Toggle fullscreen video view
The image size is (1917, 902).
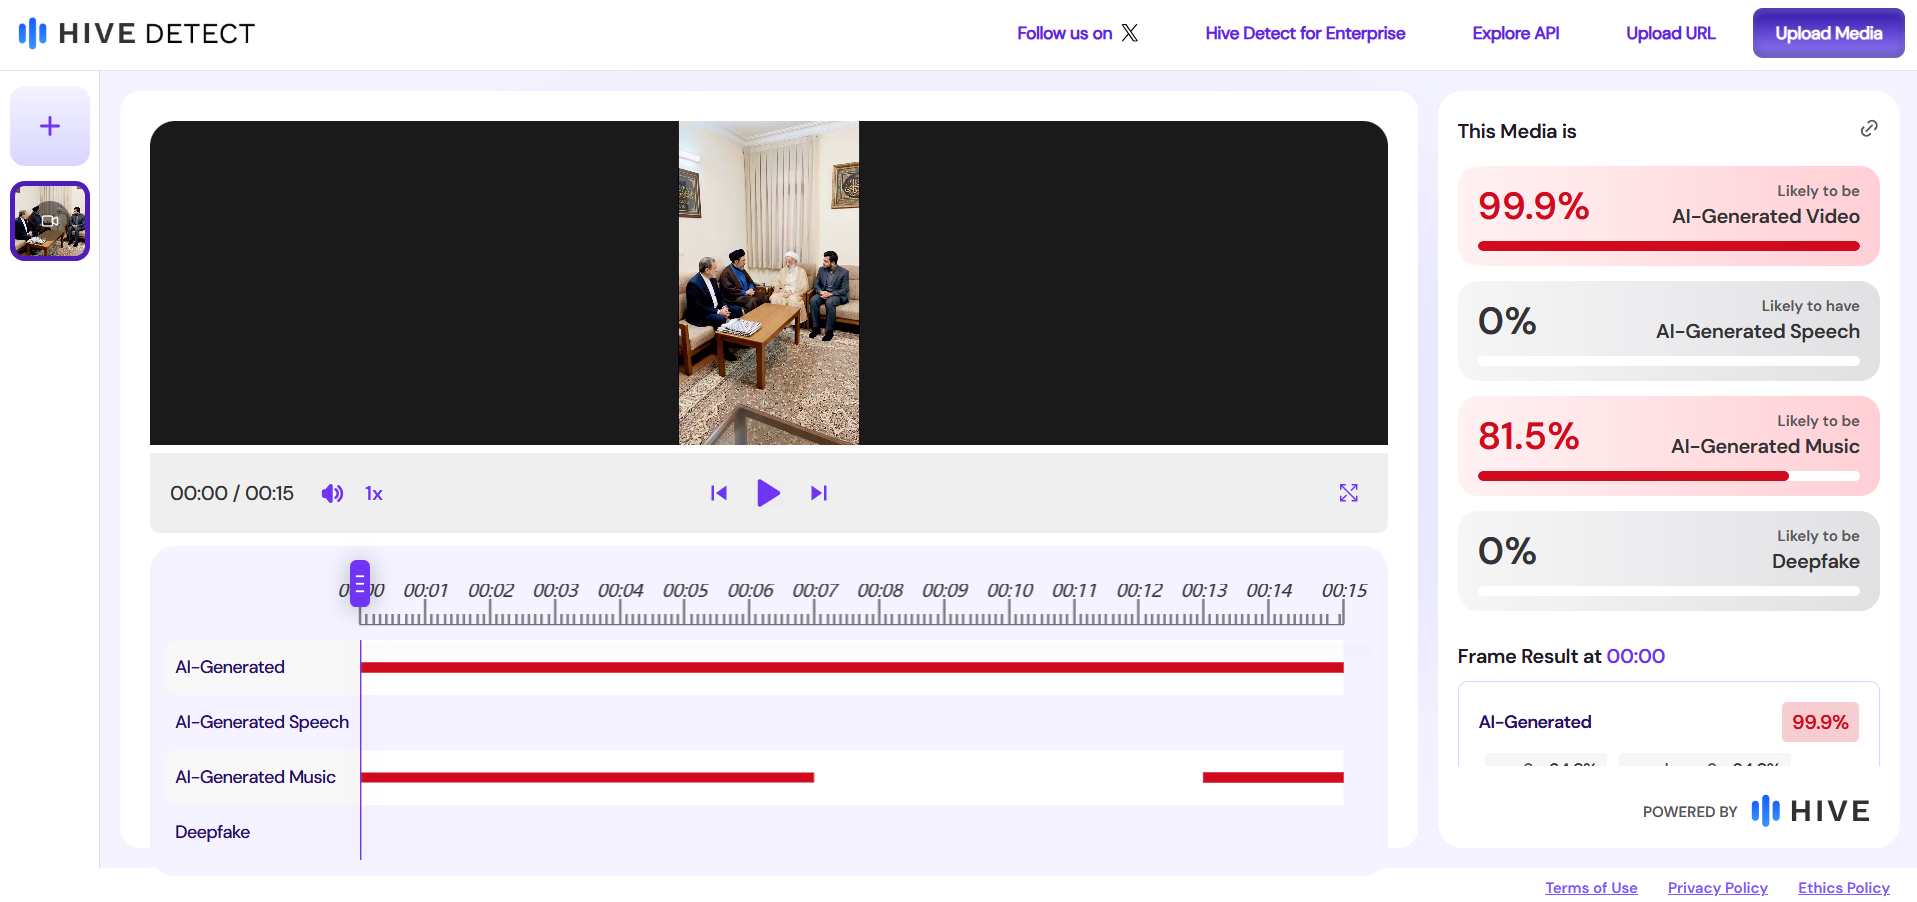click(x=1349, y=493)
